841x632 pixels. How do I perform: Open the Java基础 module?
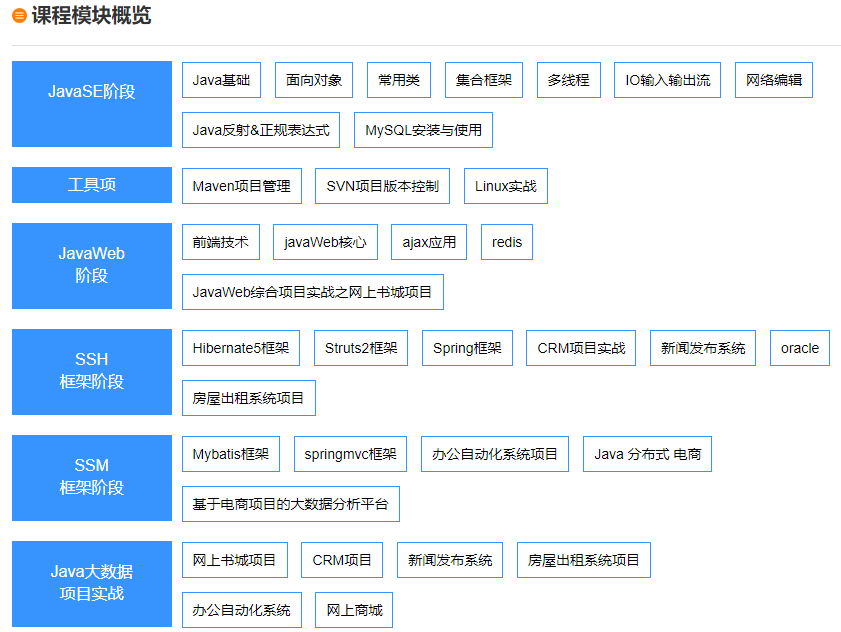[x=220, y=80]
